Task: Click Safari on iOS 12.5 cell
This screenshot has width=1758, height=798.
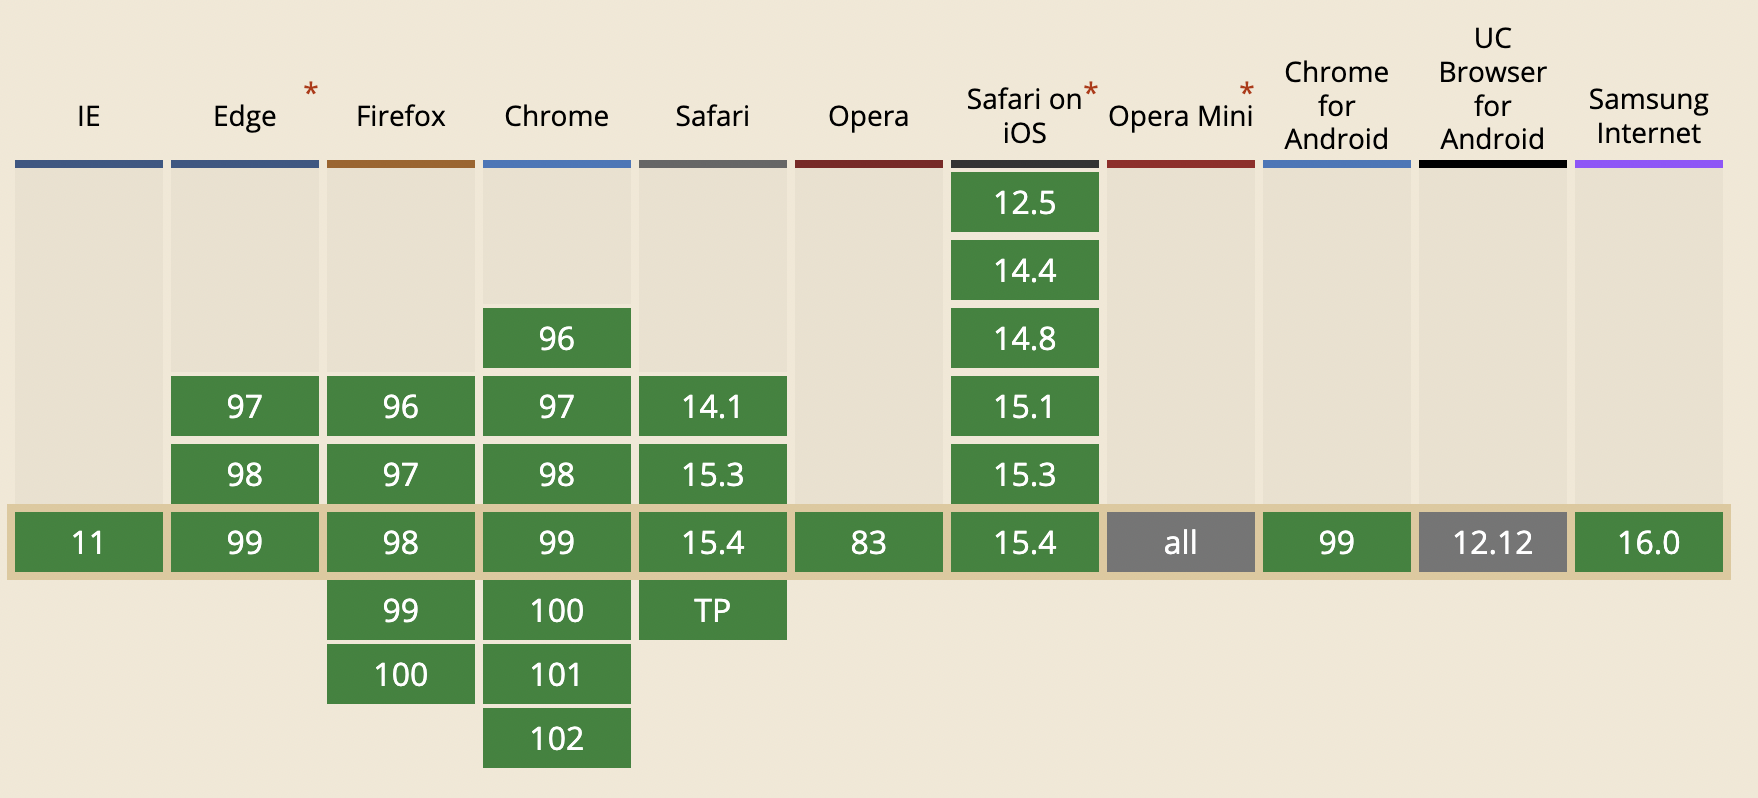Action: [1025, 202]
